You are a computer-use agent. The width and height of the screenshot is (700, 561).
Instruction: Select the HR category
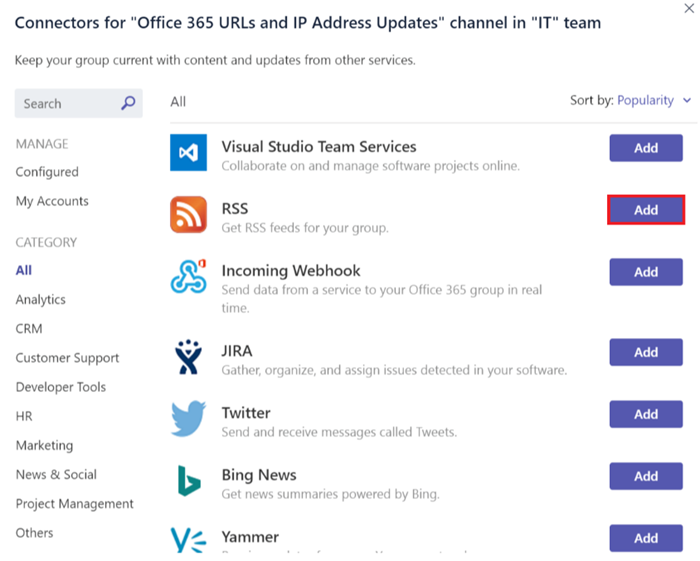(24, 416)
